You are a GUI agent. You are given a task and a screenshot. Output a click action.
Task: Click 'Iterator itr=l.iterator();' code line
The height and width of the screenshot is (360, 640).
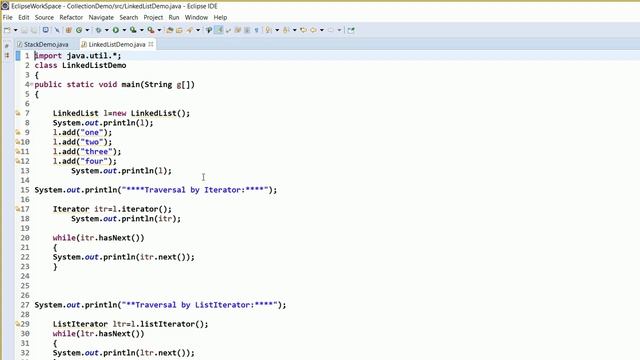click(x=112, y=209)
